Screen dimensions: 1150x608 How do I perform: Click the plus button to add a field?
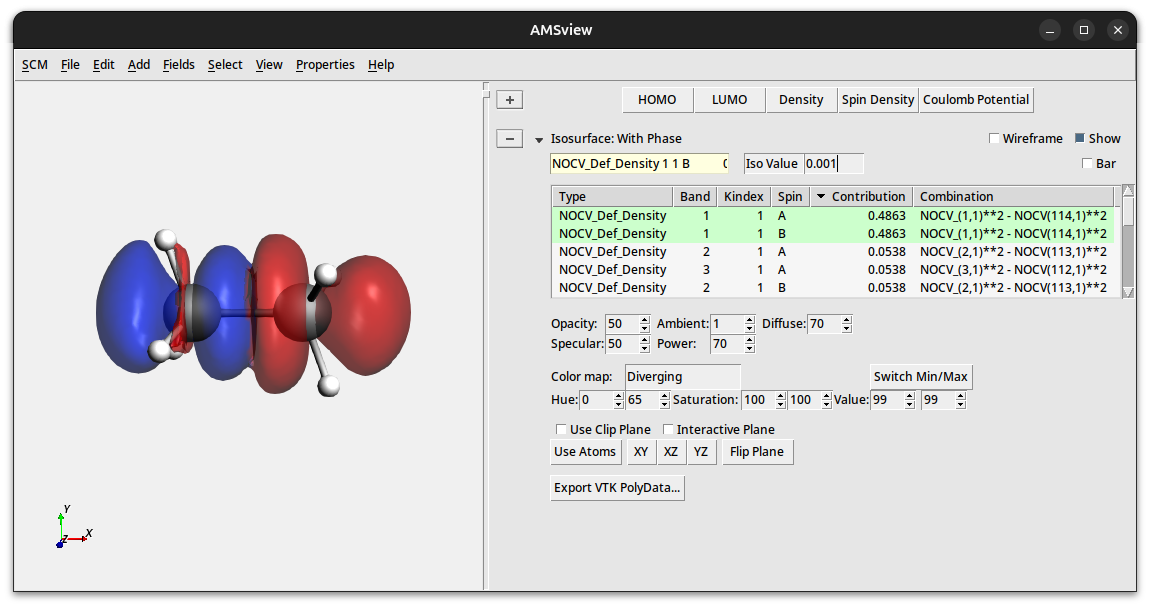510,100
